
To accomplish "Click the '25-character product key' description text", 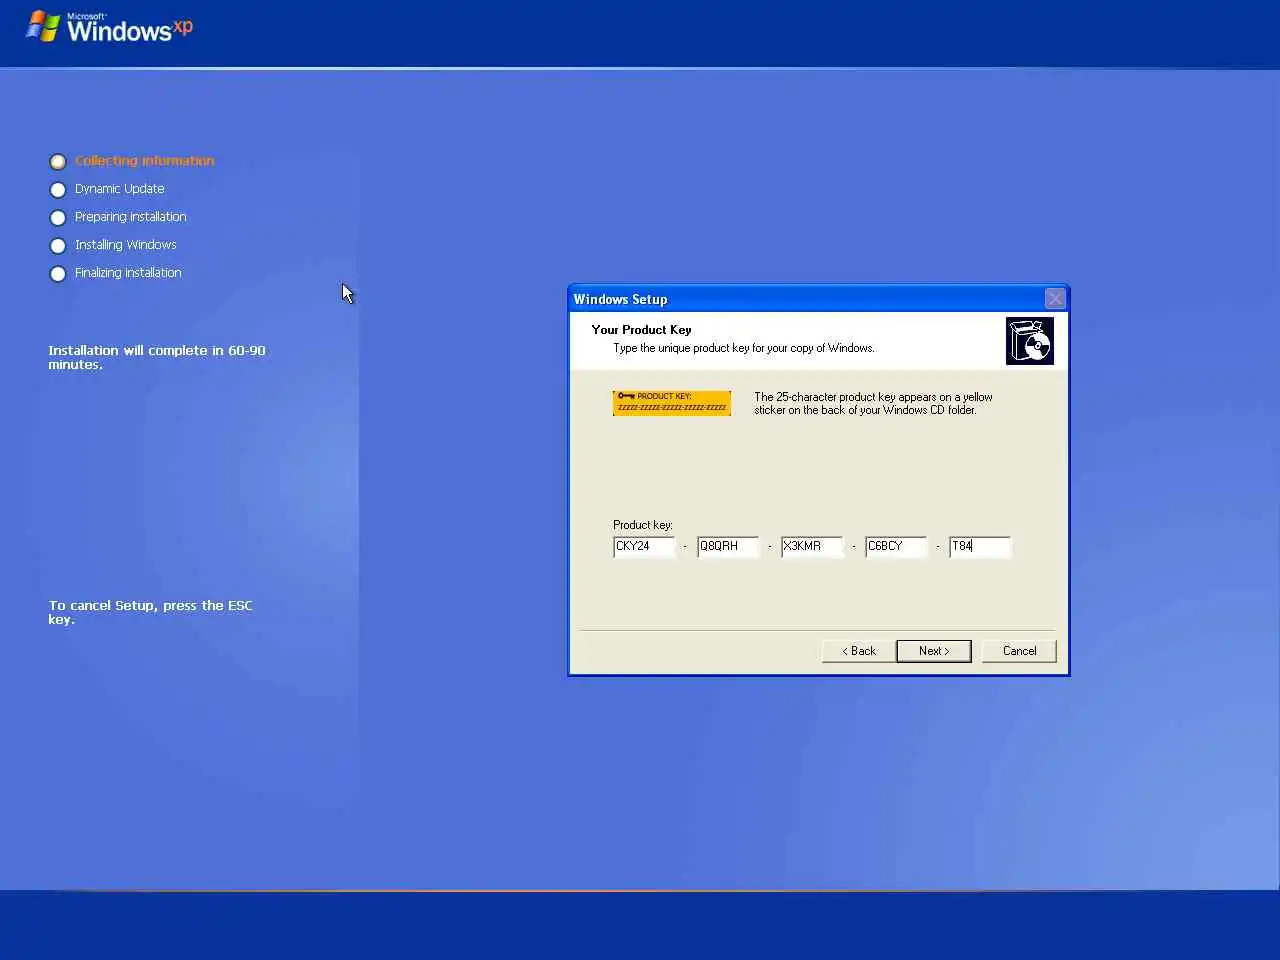I will tap(873, 404).
